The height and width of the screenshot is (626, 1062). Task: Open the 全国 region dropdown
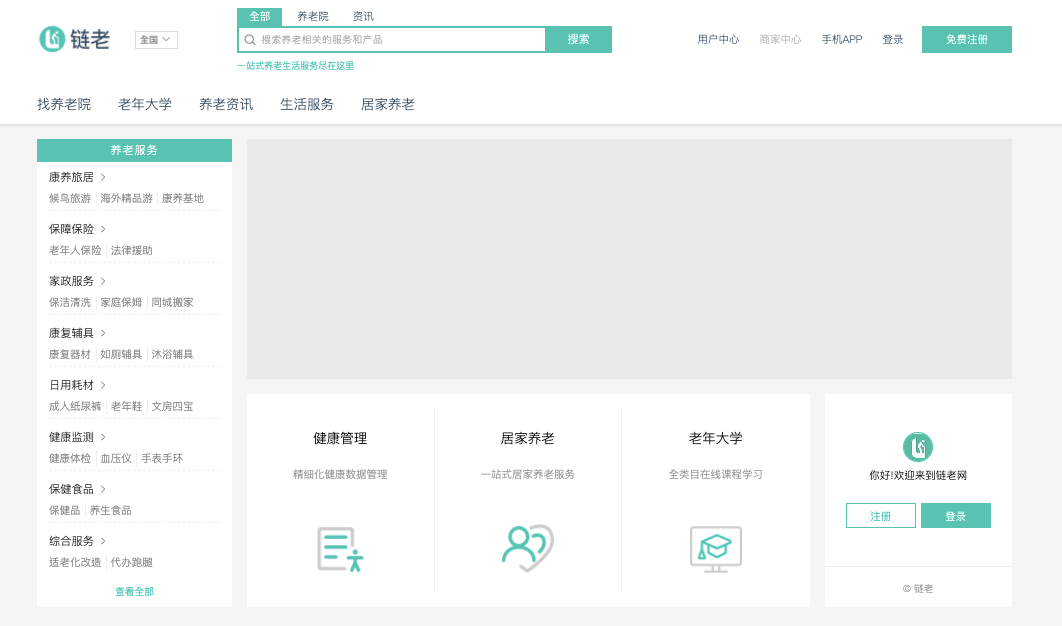click(x=155, y=38)
